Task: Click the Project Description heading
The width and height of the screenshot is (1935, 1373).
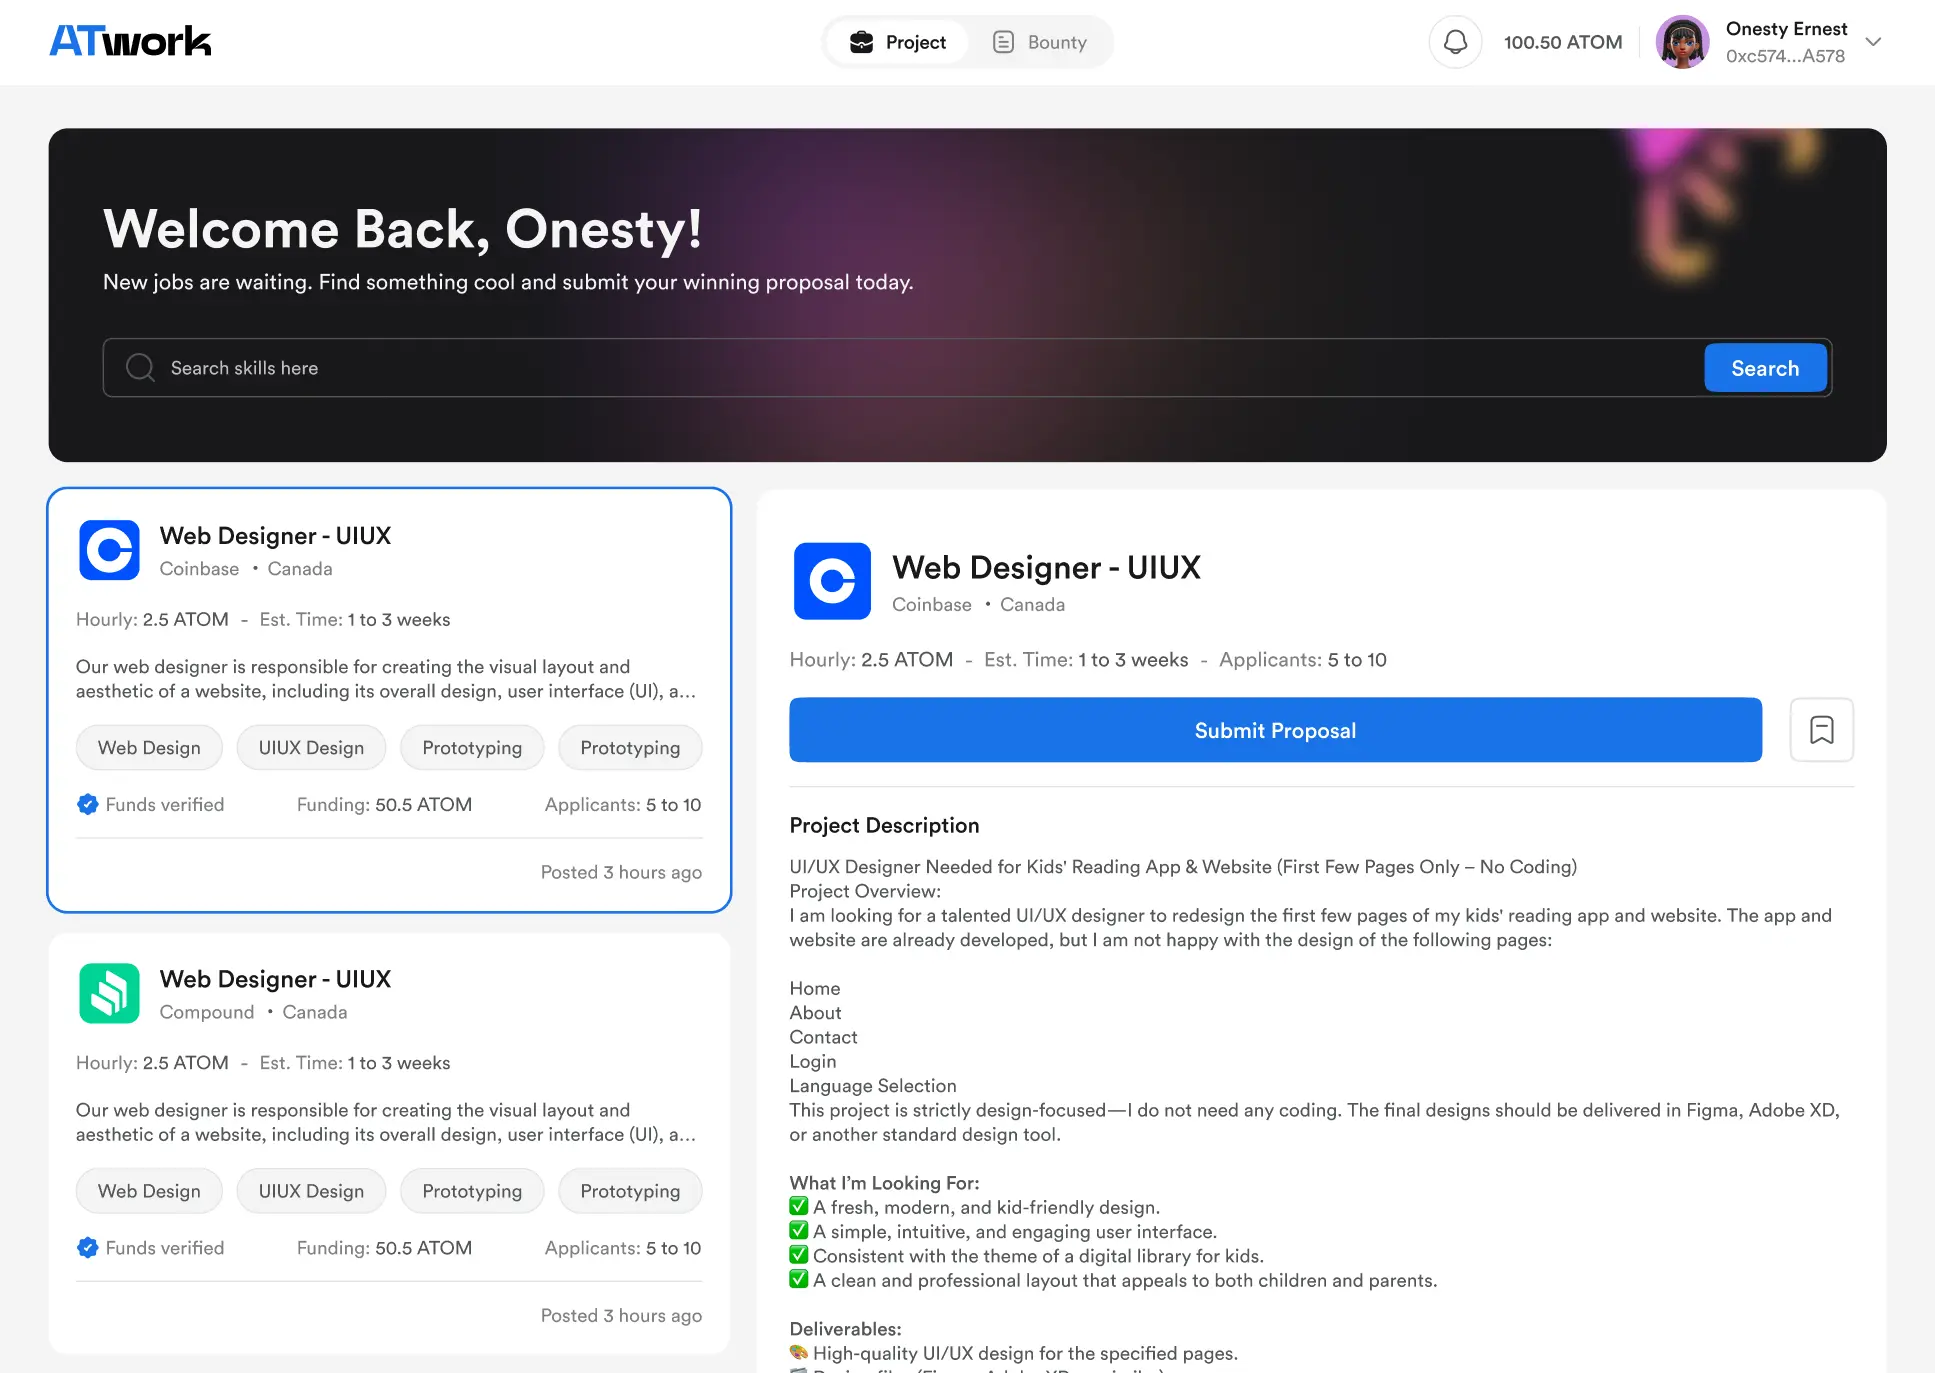Action: tap(884, 825)
